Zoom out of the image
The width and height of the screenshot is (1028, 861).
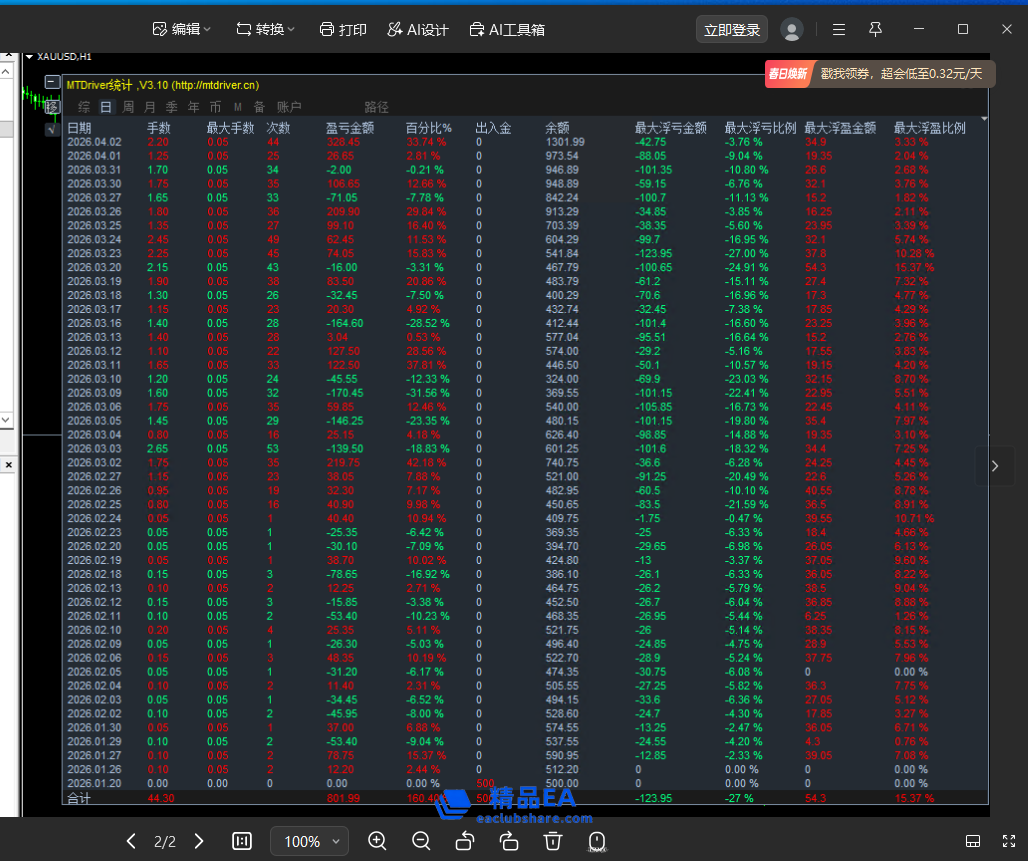[x=421, y=841]
